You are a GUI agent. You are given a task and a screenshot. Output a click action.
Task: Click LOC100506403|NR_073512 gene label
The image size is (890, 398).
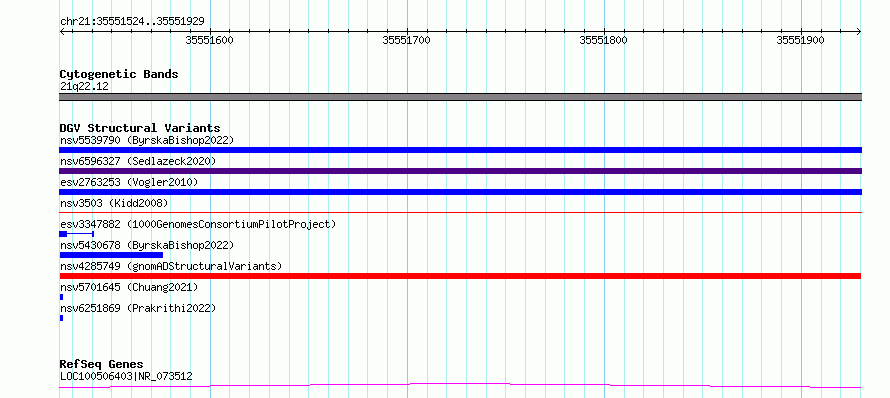pos(126,376)
